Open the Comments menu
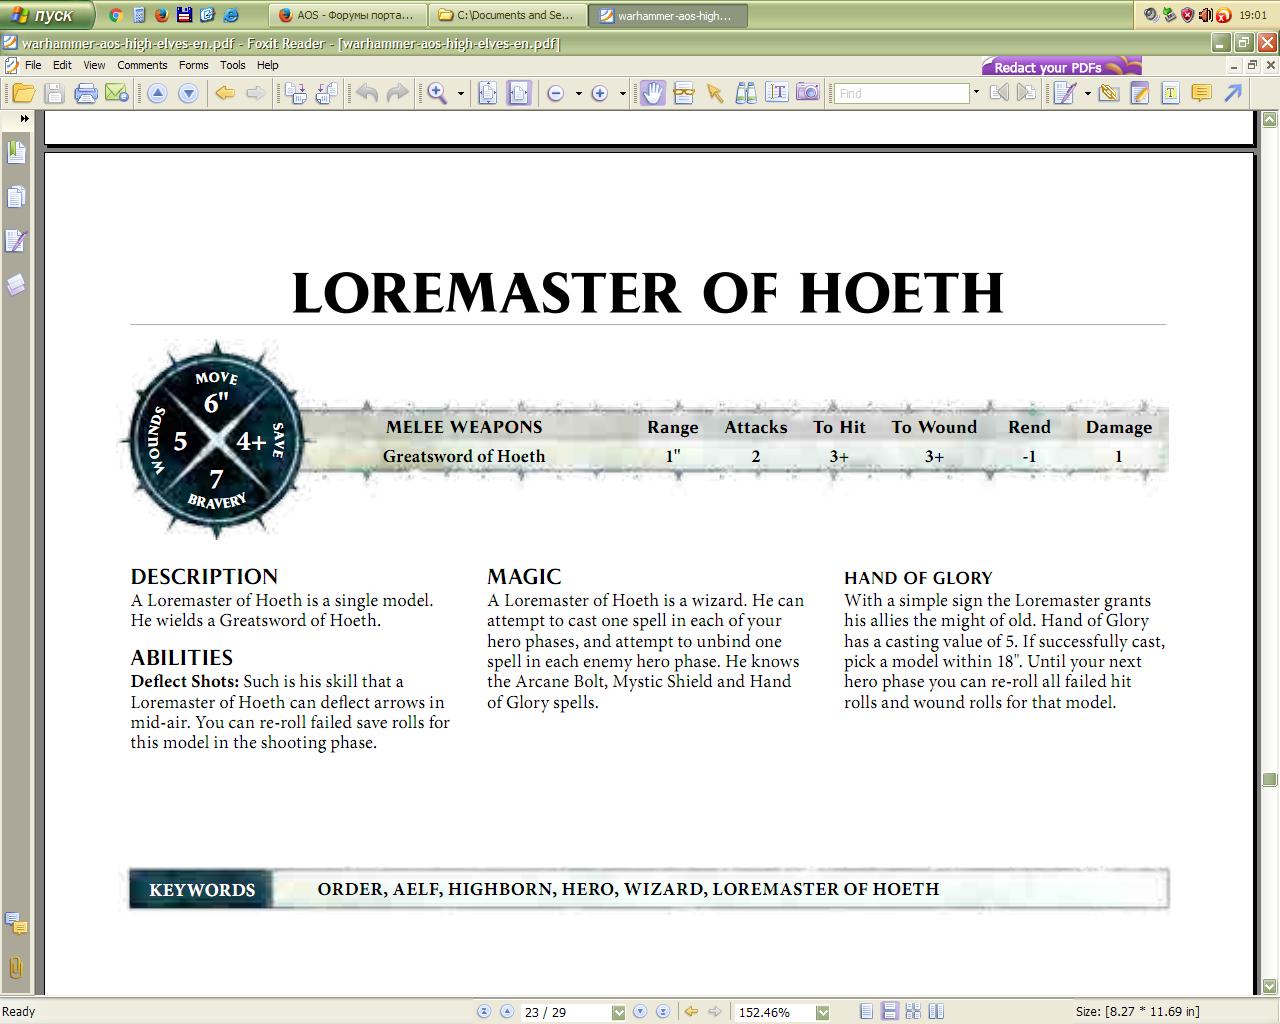This screenshot has height=1024, width=1280. [x=142, y=65]
